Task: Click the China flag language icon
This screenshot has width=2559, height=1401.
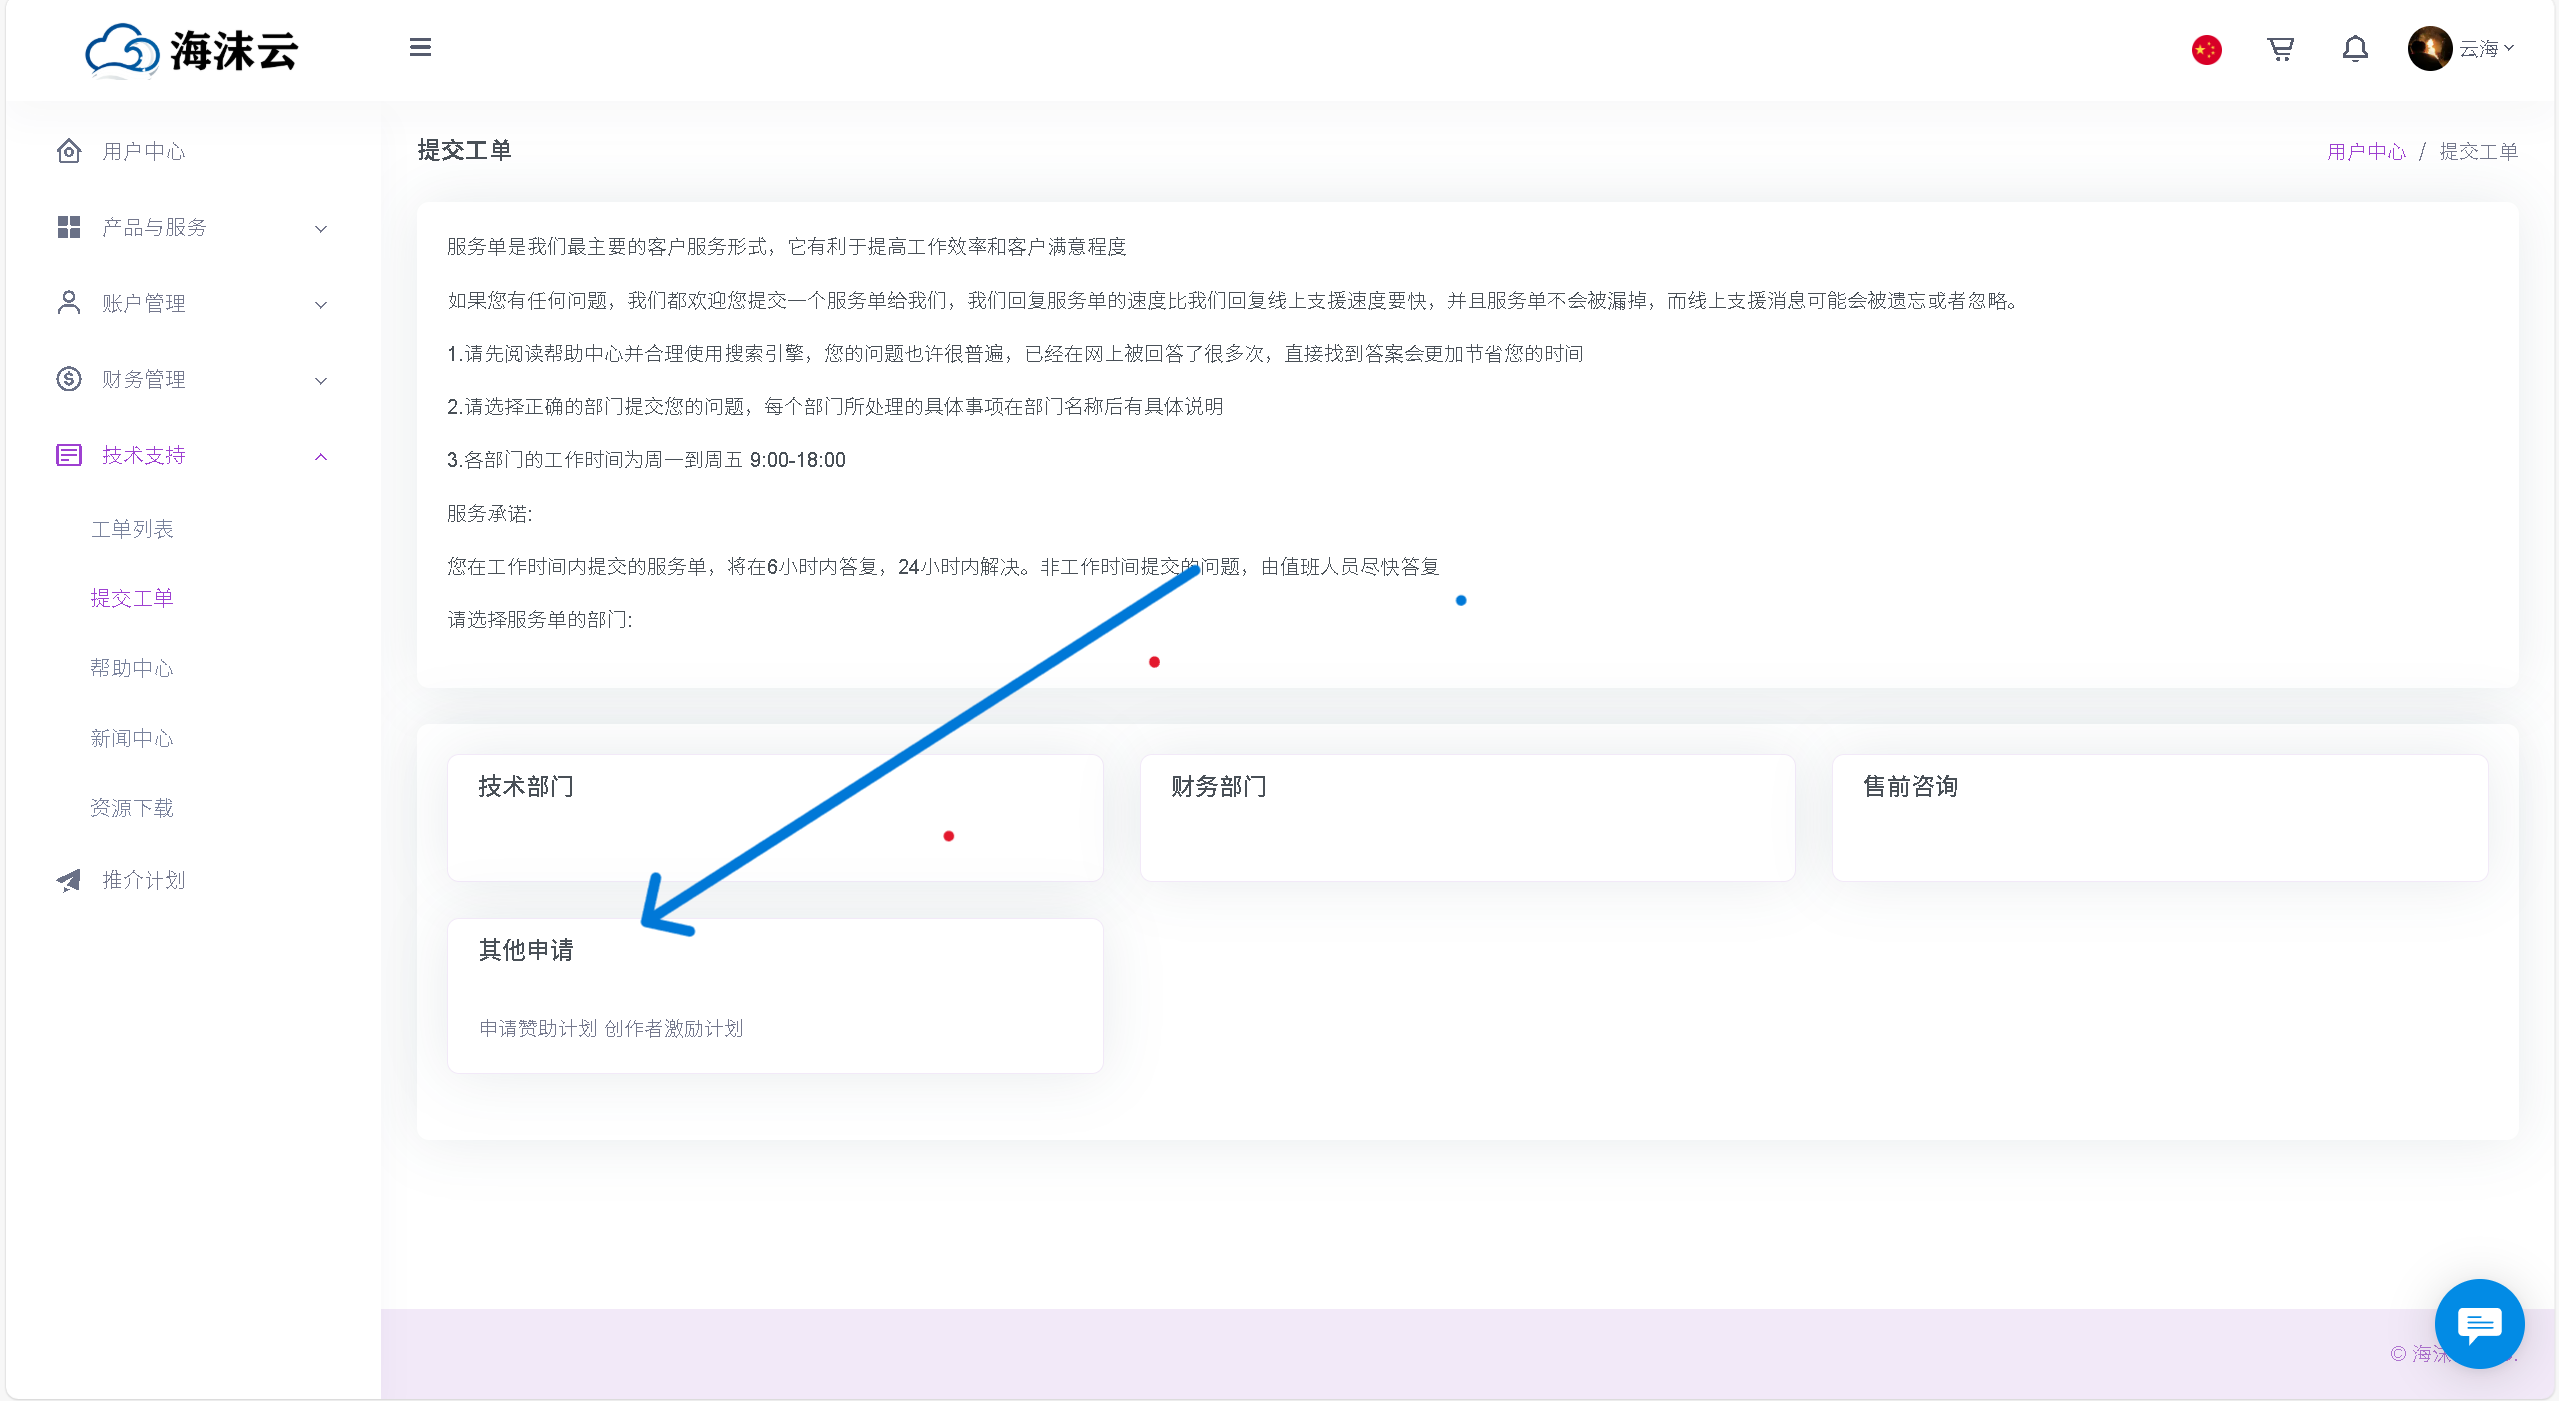Action: click(x=2206, y=49)
